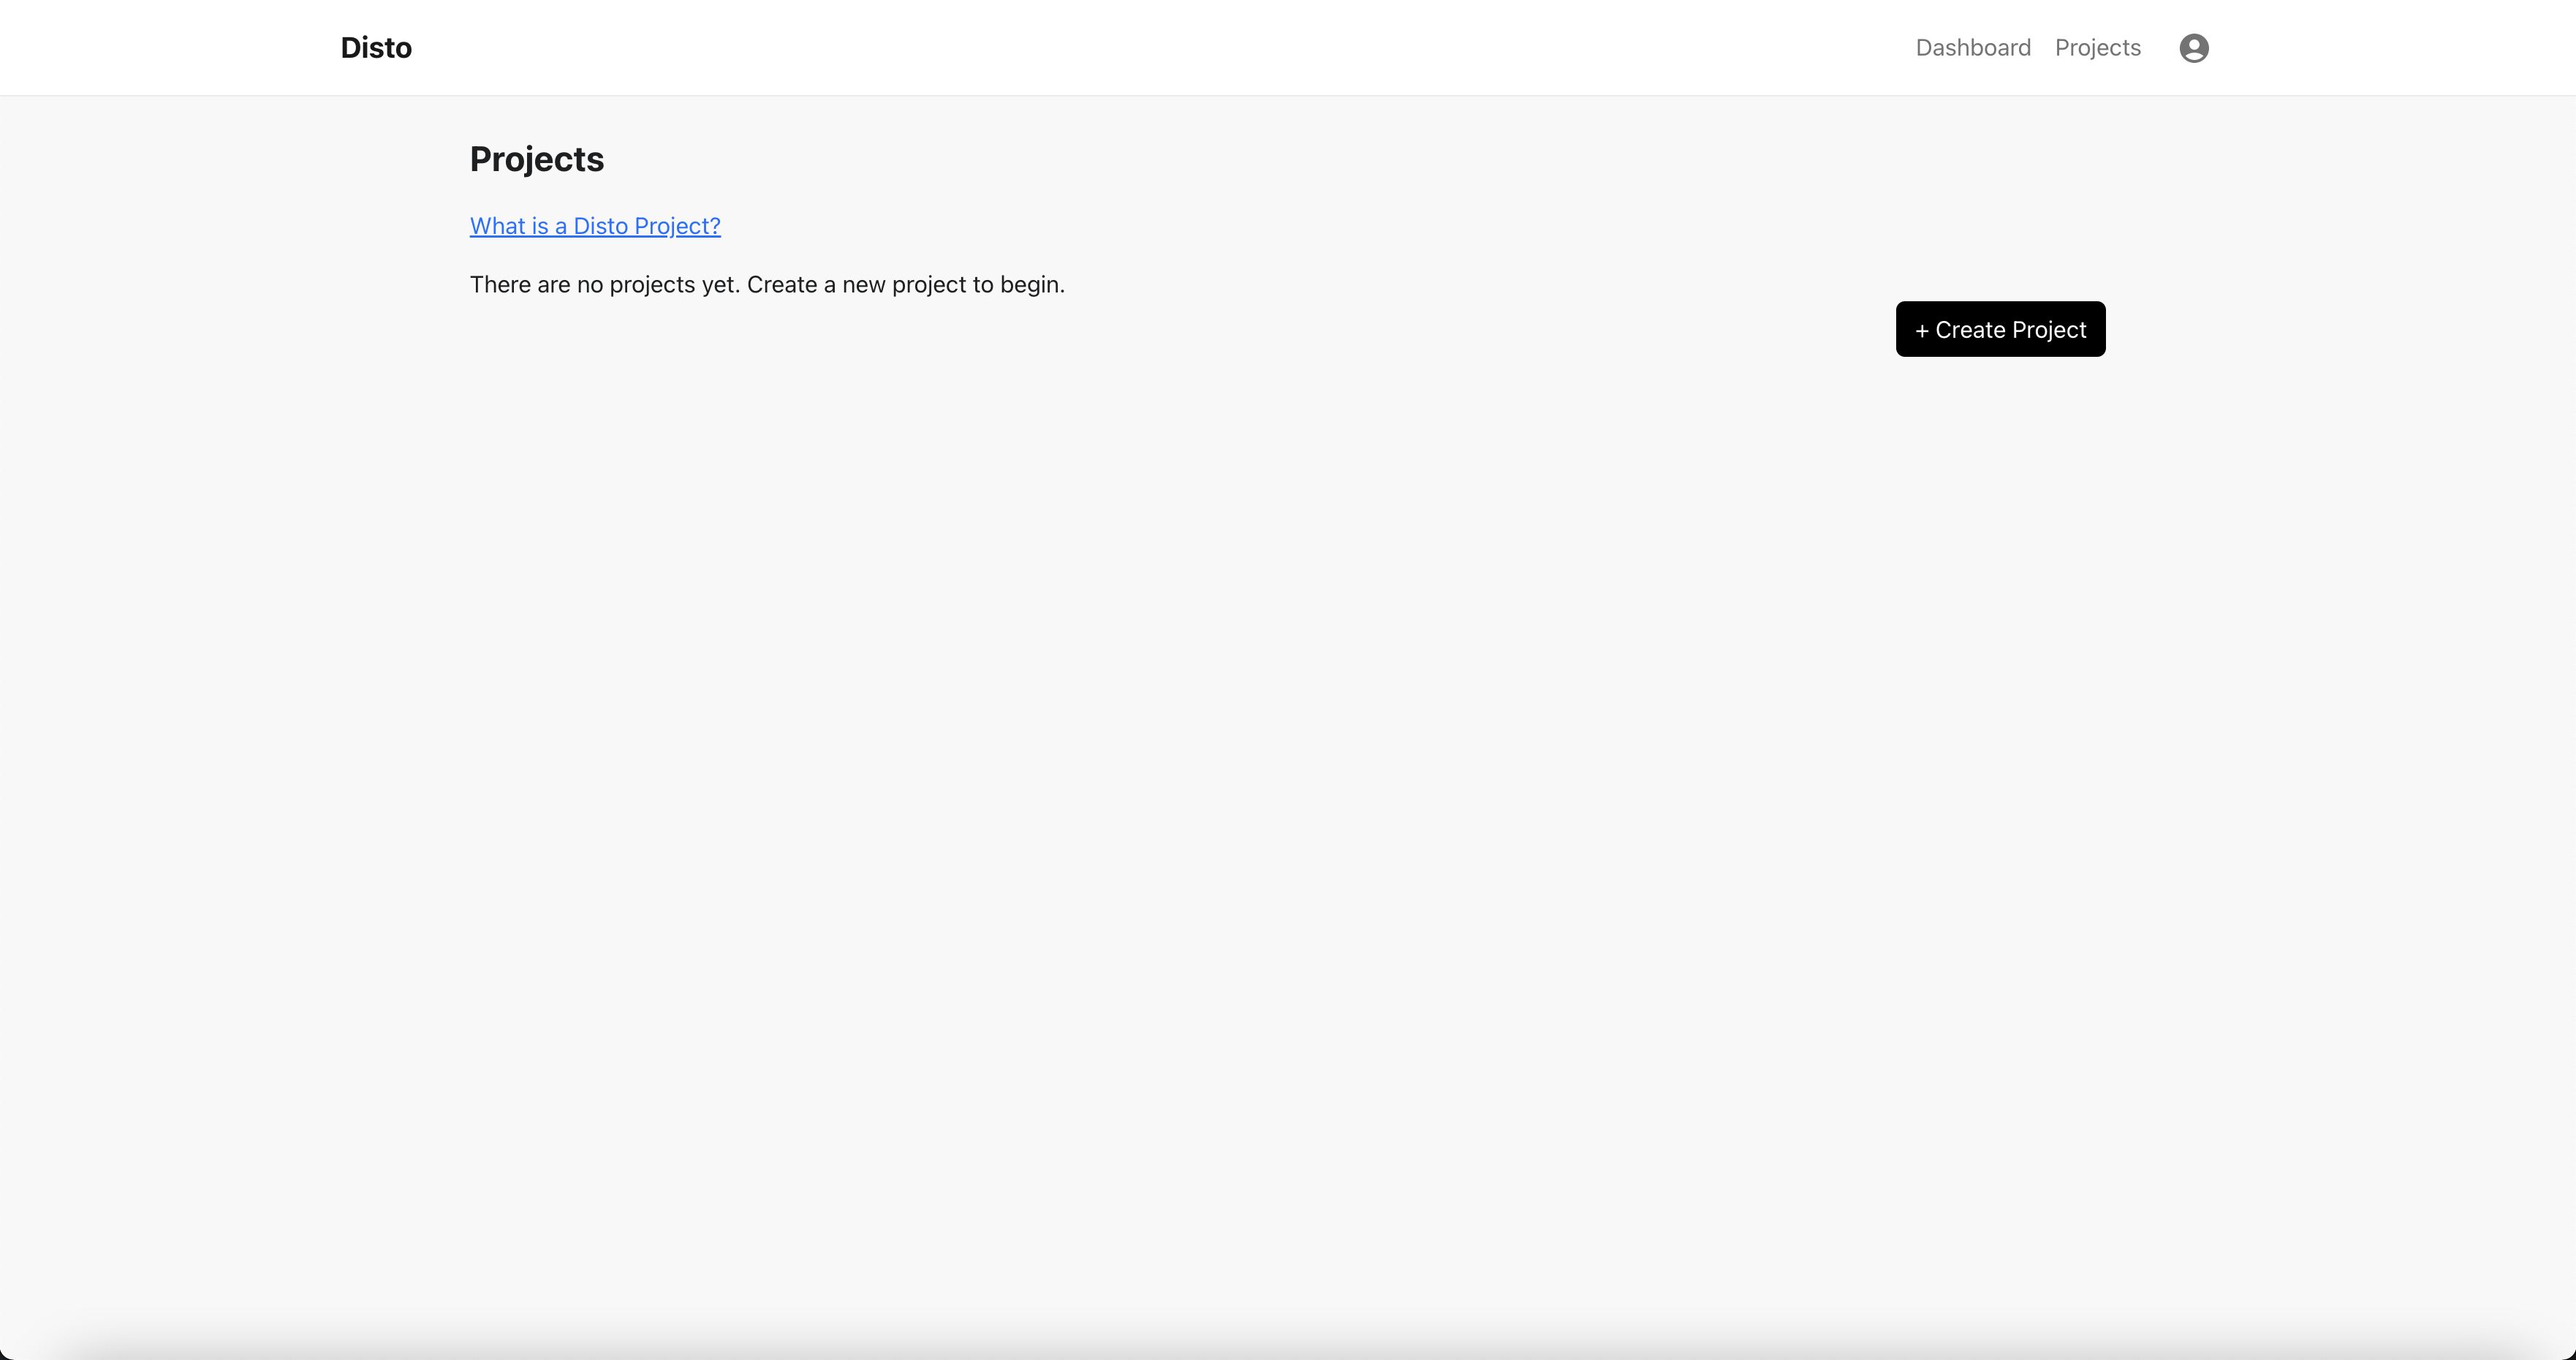Start a new project with Create Project
Screen dimensions: 2576x1360
[x=2000, y=329]
